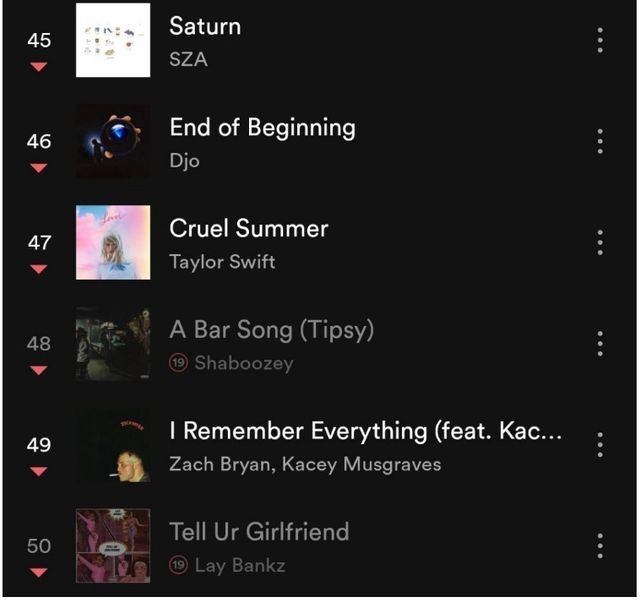Open more options for End of Beginning
Image resolution: width=640 pixels, height=603 pixels.
point(600,141)
